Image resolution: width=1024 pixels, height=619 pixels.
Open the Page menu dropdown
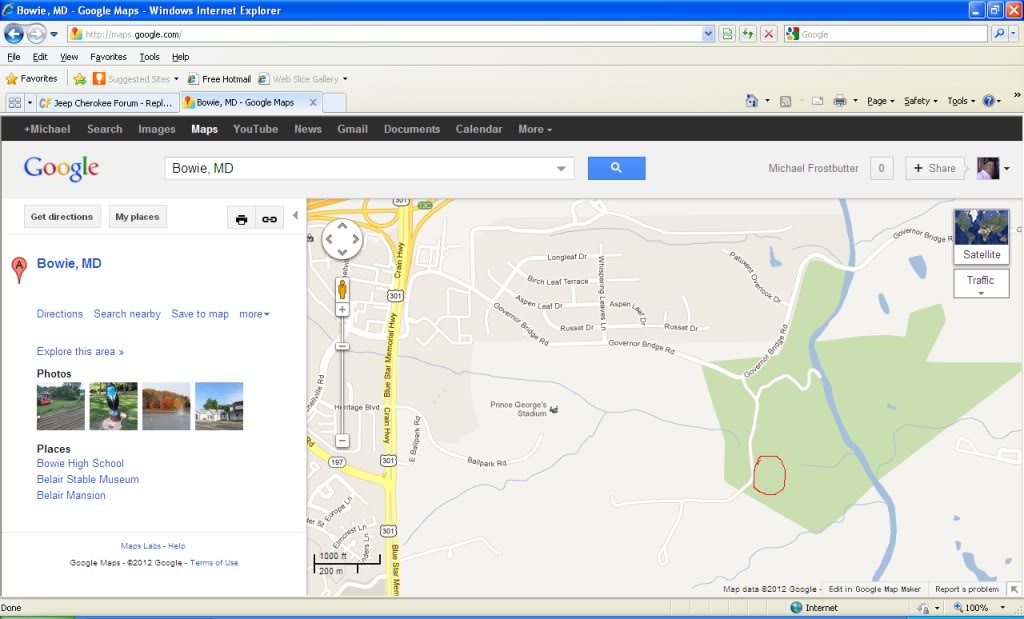[880, 101]
